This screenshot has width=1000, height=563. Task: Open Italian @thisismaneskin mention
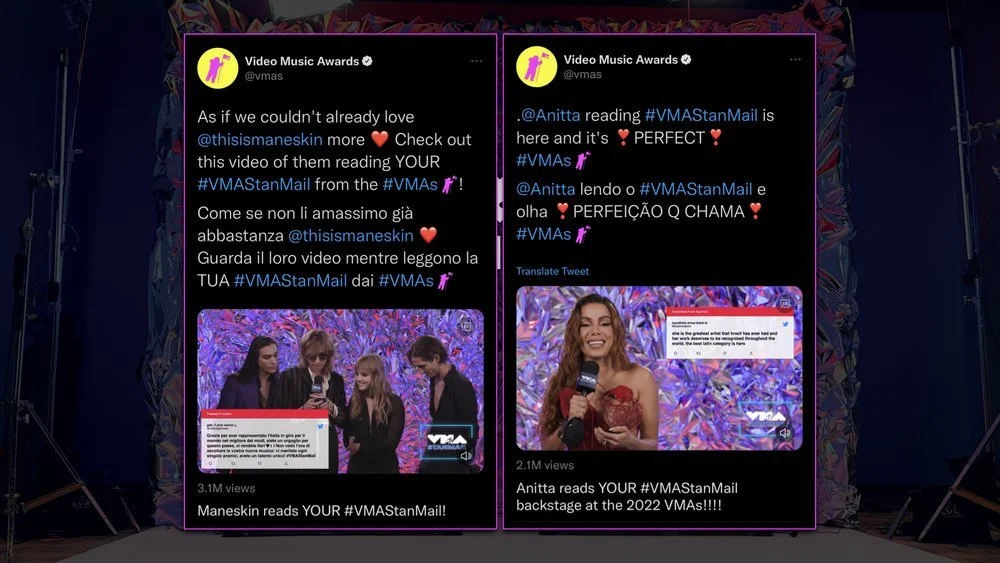coord(351,236)
